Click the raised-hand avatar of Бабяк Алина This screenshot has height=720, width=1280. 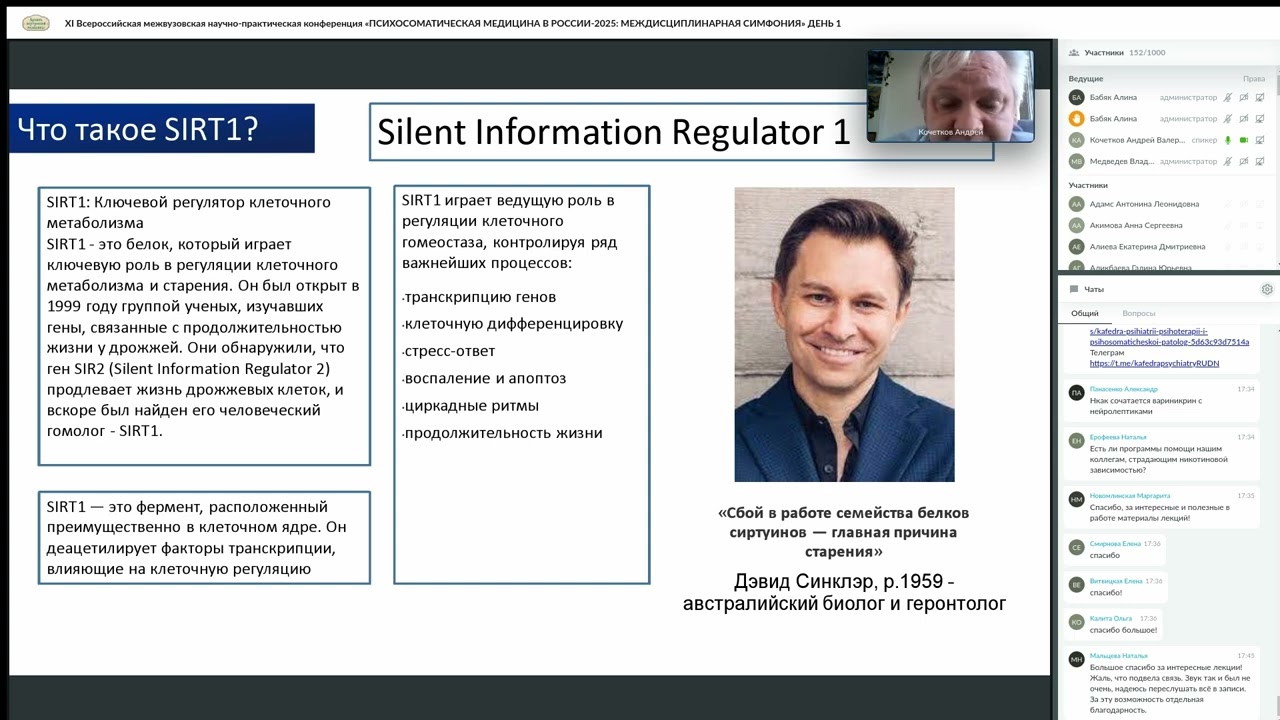[x=1076, y=118]
